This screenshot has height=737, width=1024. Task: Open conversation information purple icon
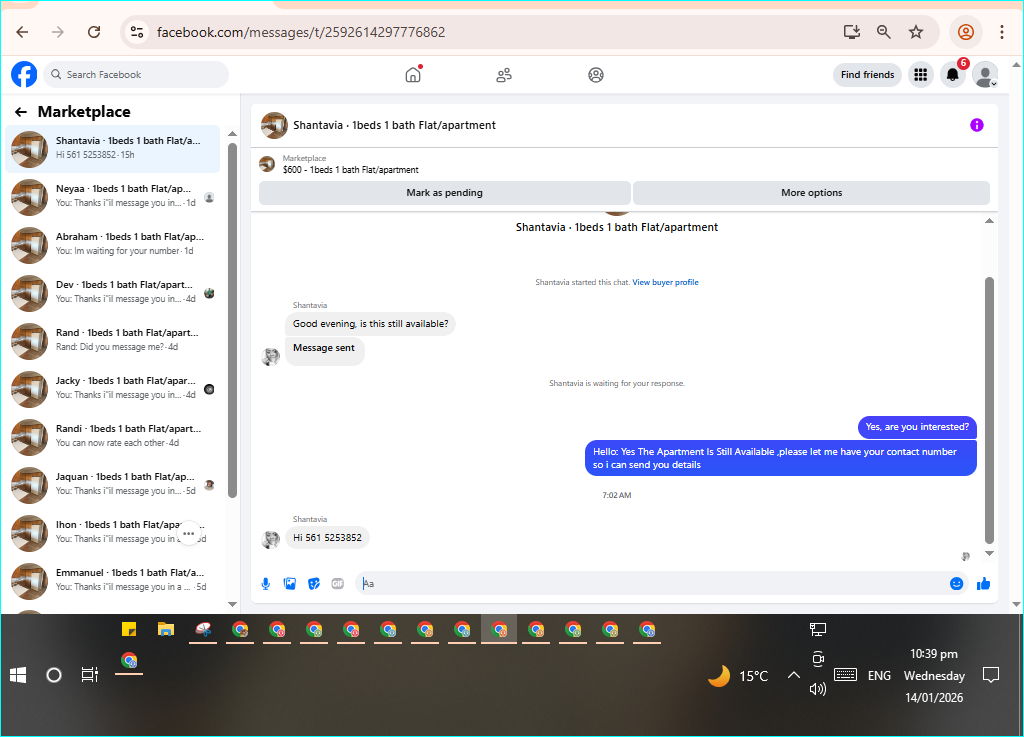[976, 125]
